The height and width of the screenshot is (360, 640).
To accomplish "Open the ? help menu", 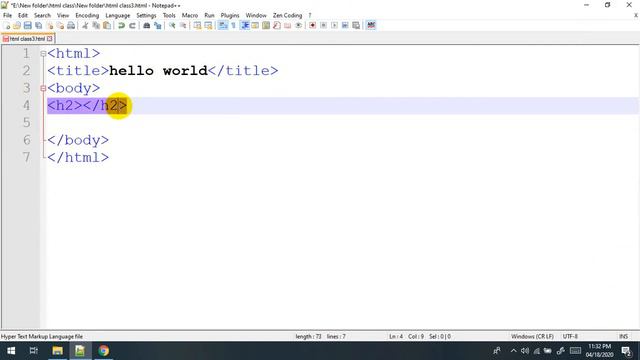I will coord(310,15).
